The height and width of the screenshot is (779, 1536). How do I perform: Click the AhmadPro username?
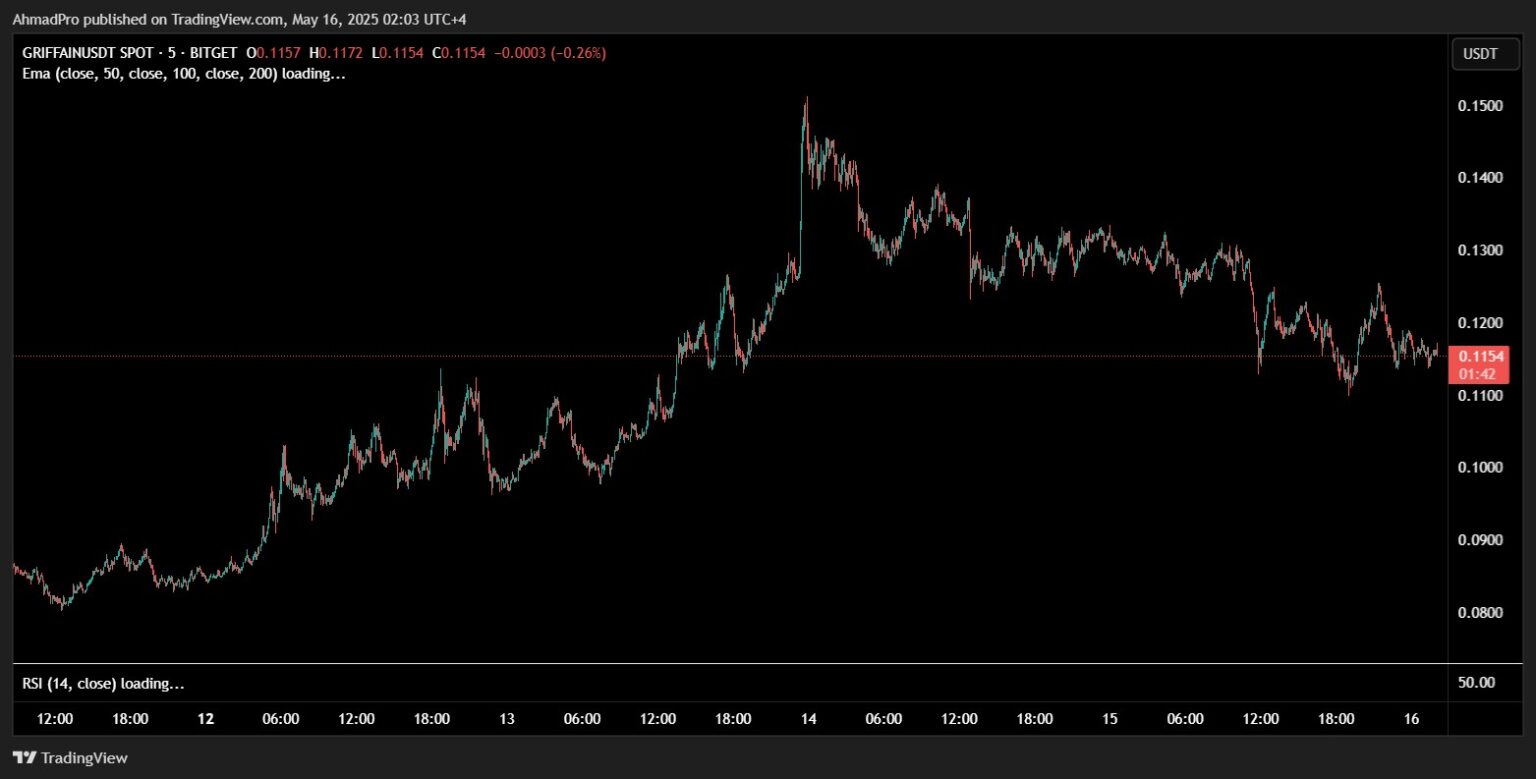click(x=45, y=19)
